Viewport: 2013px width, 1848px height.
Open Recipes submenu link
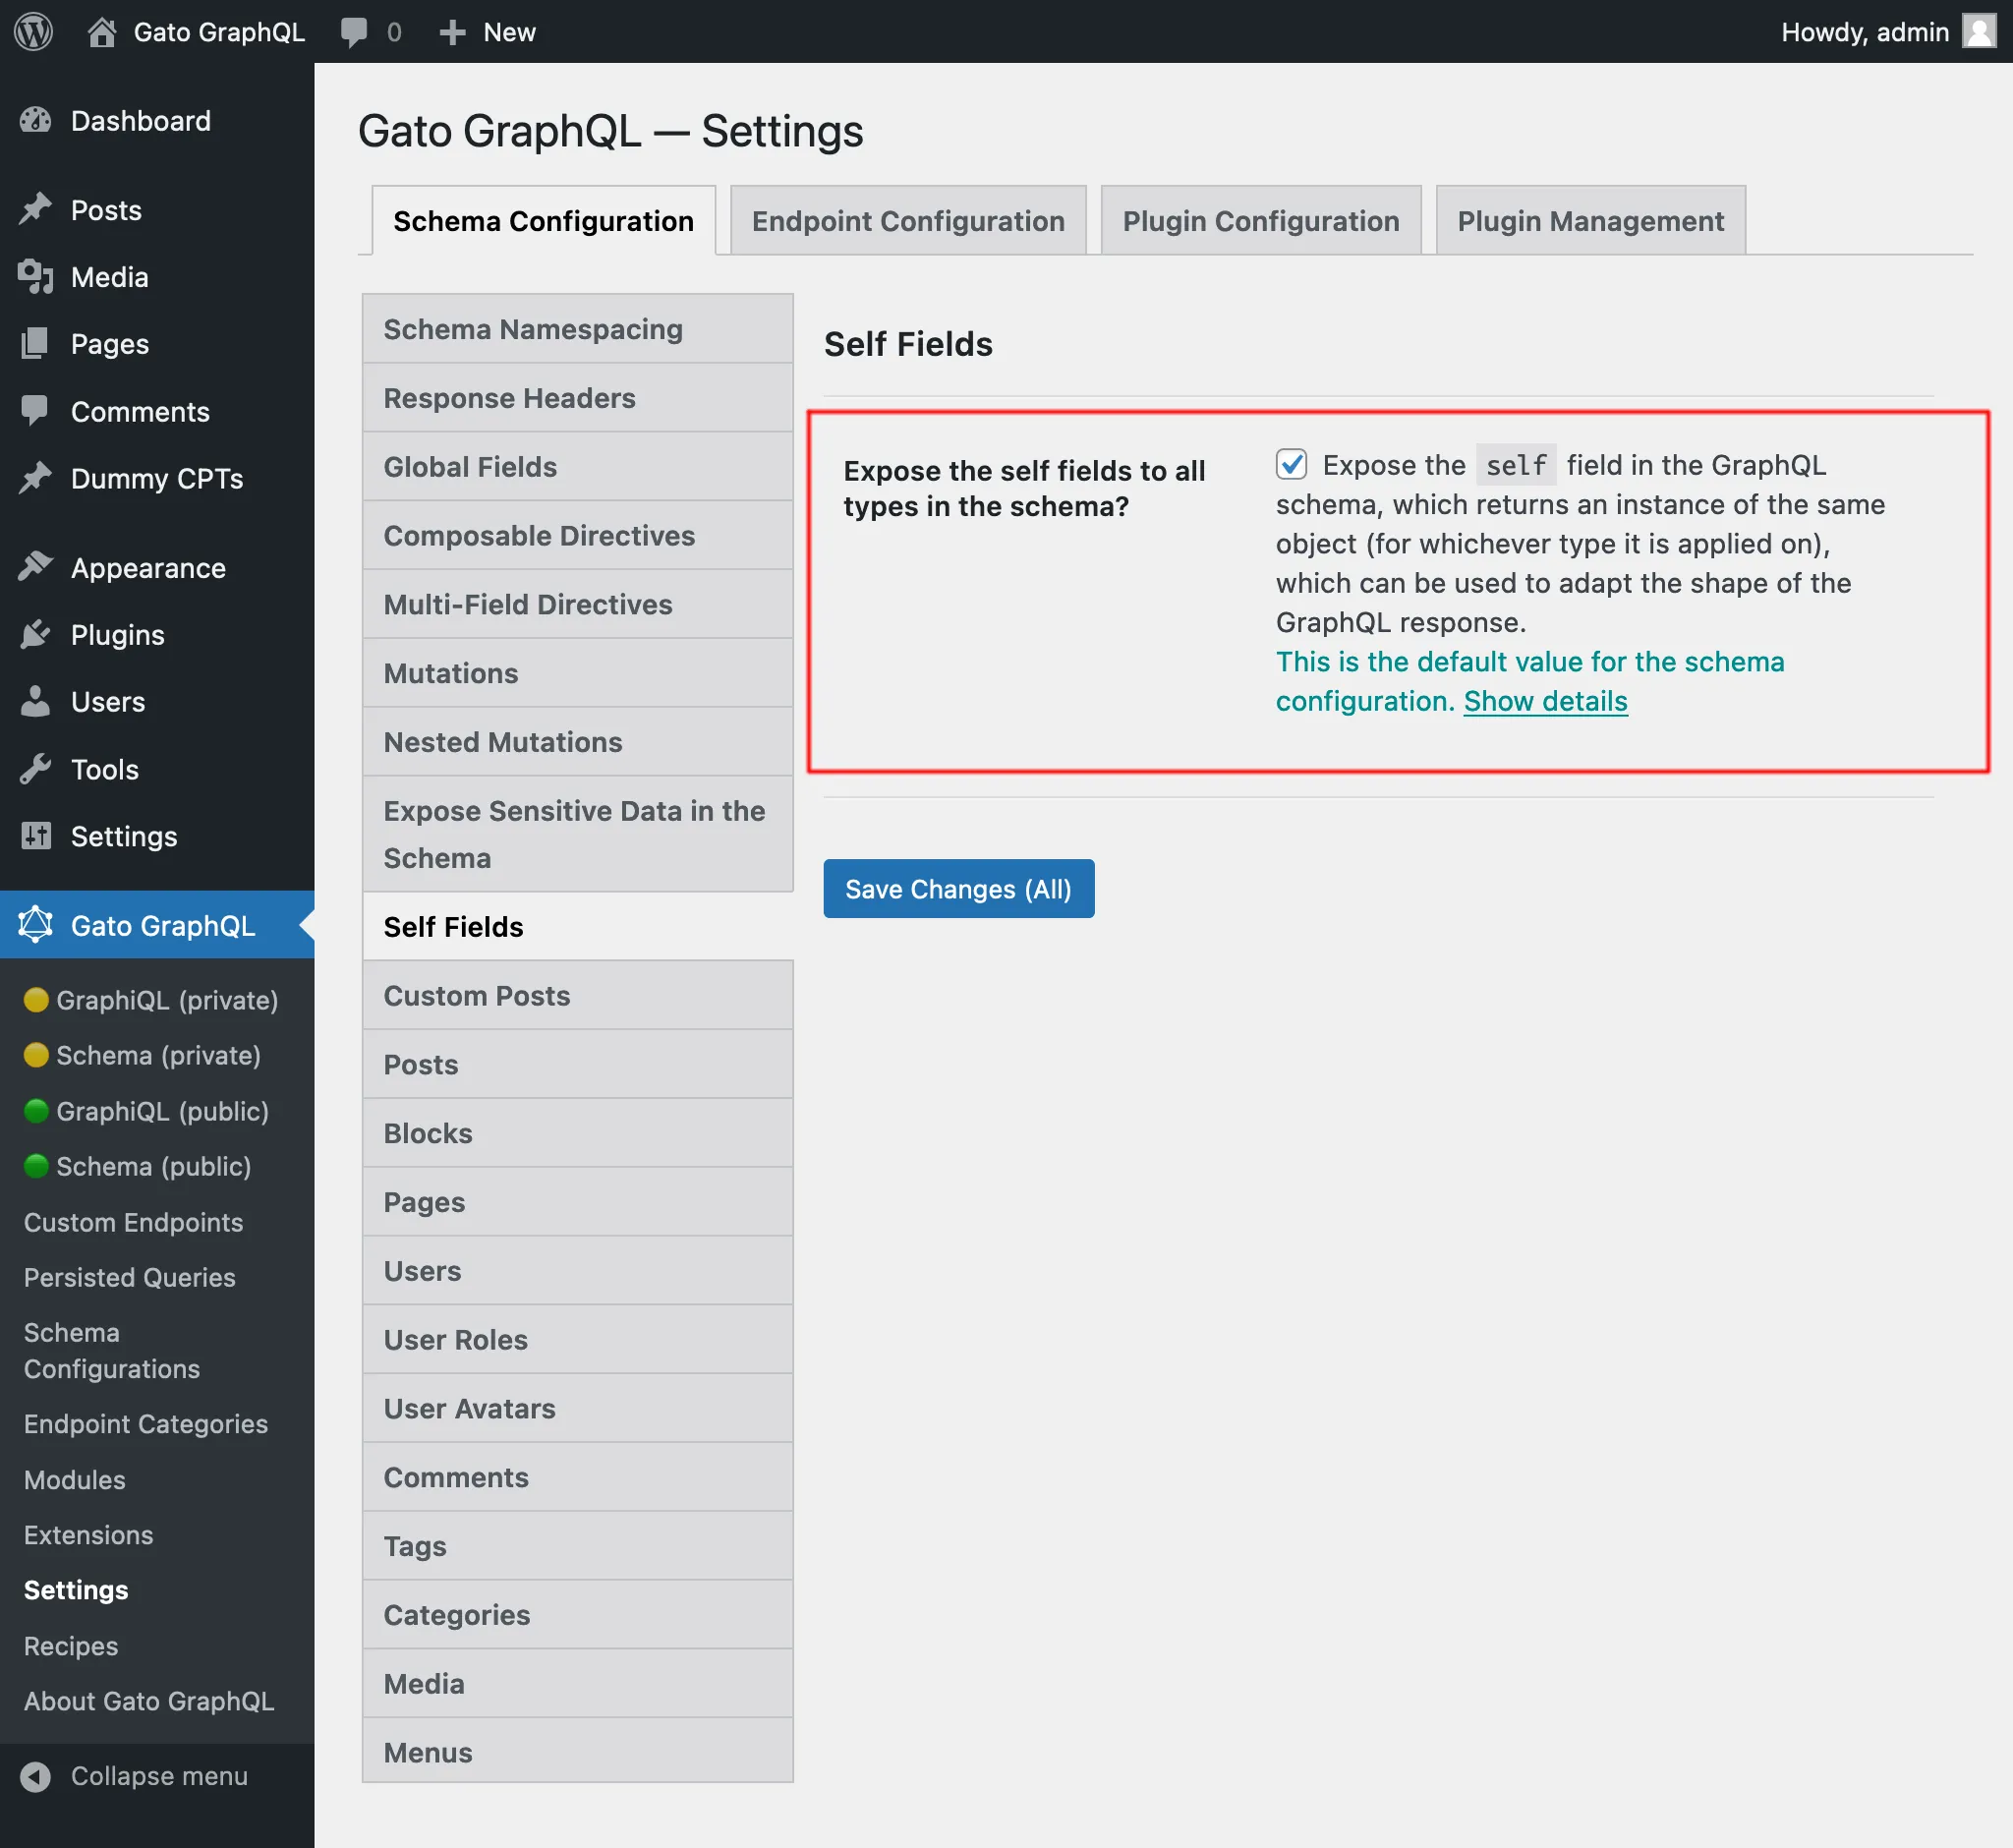point(71,1646)
